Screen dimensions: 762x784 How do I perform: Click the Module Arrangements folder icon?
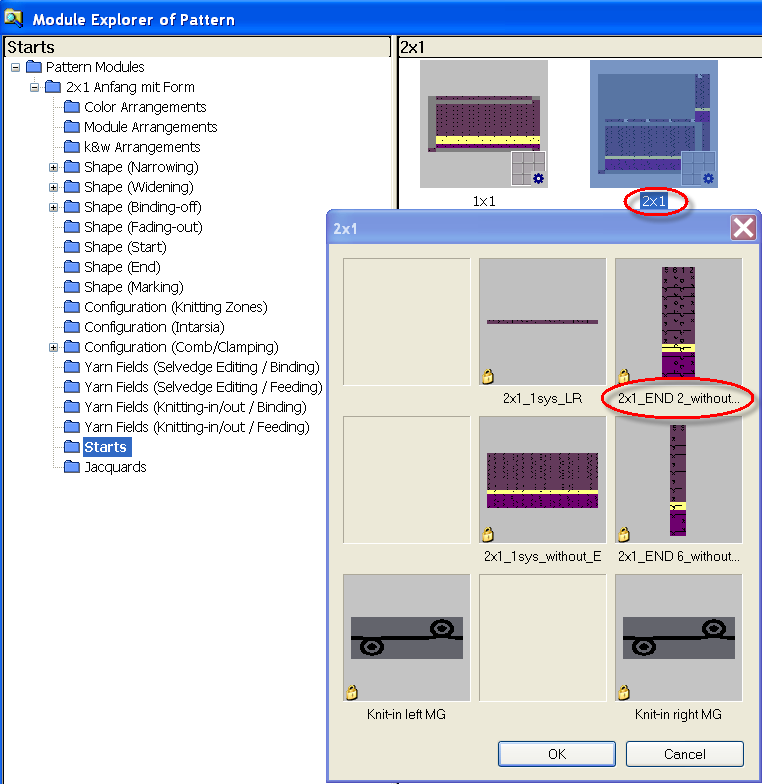(72, 127)
